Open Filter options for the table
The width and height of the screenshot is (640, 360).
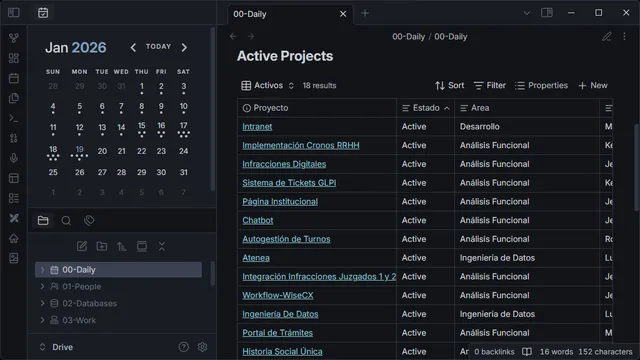click(x=489, y=86)
